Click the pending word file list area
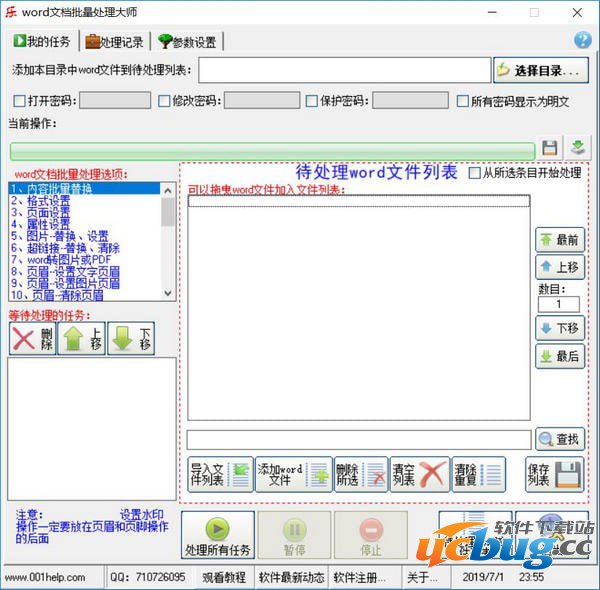Viewport: 600px width, 590px height. 359,308
